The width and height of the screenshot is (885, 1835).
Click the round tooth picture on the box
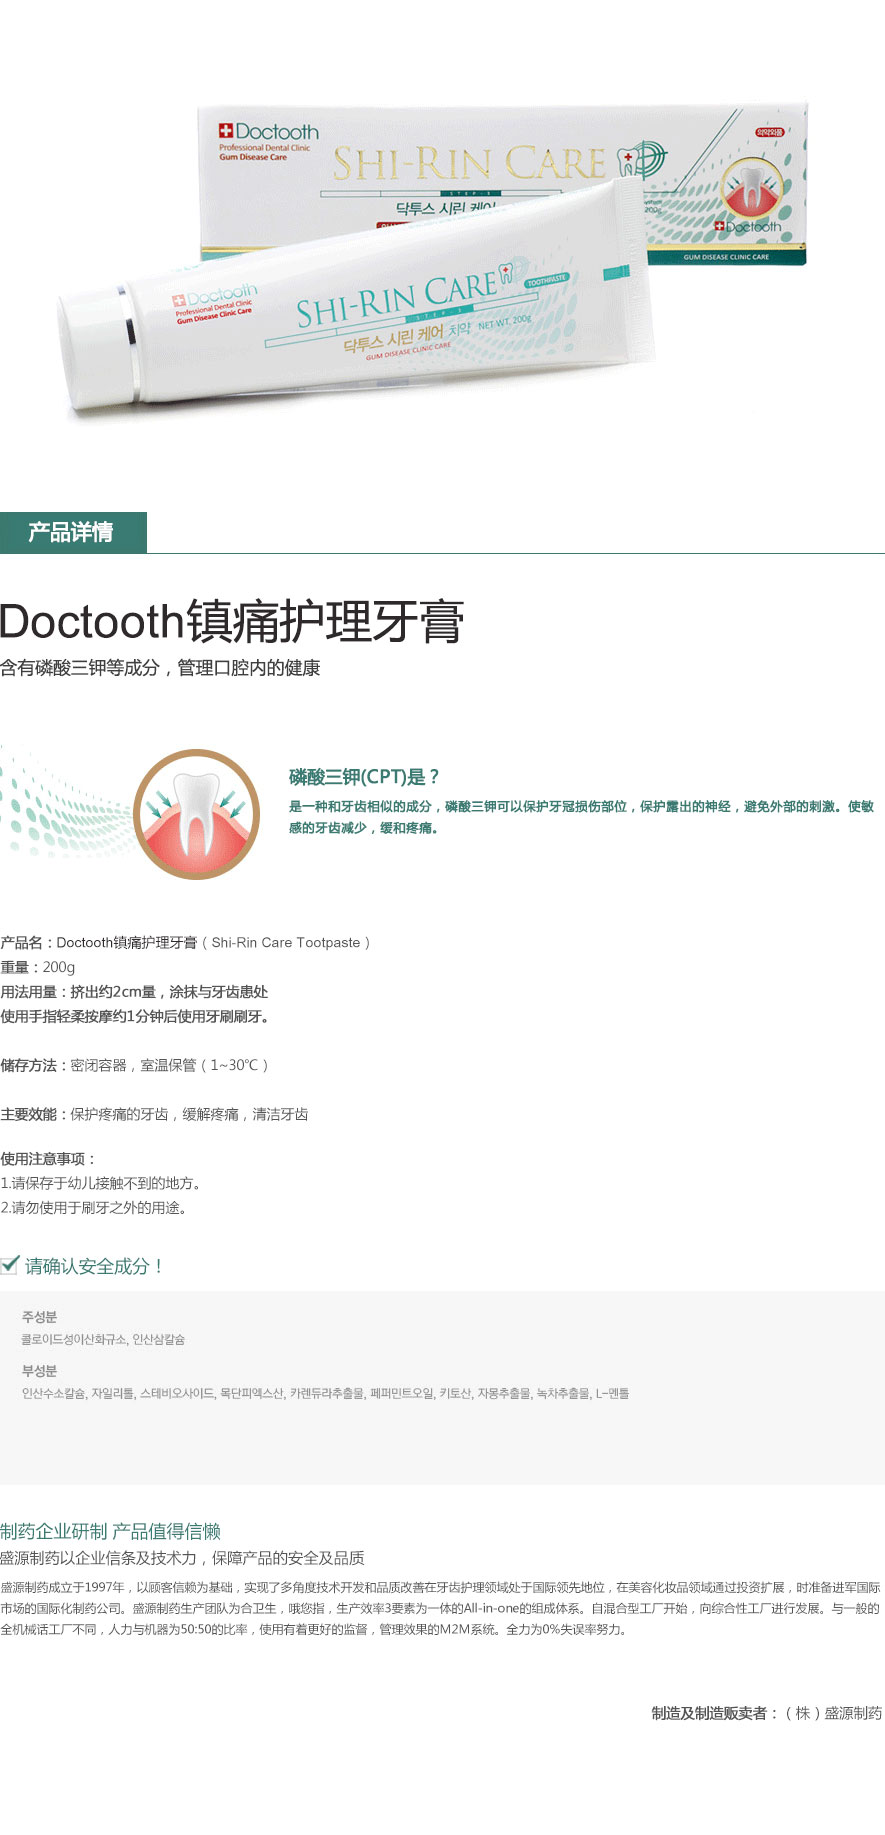tap(752, 188)
